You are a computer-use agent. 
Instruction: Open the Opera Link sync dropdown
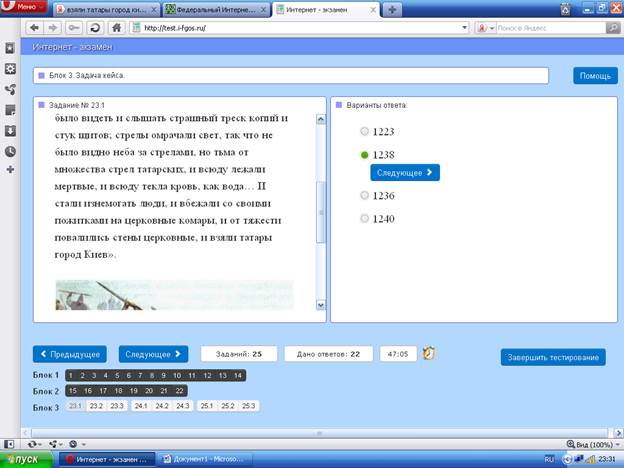(34, 444)
